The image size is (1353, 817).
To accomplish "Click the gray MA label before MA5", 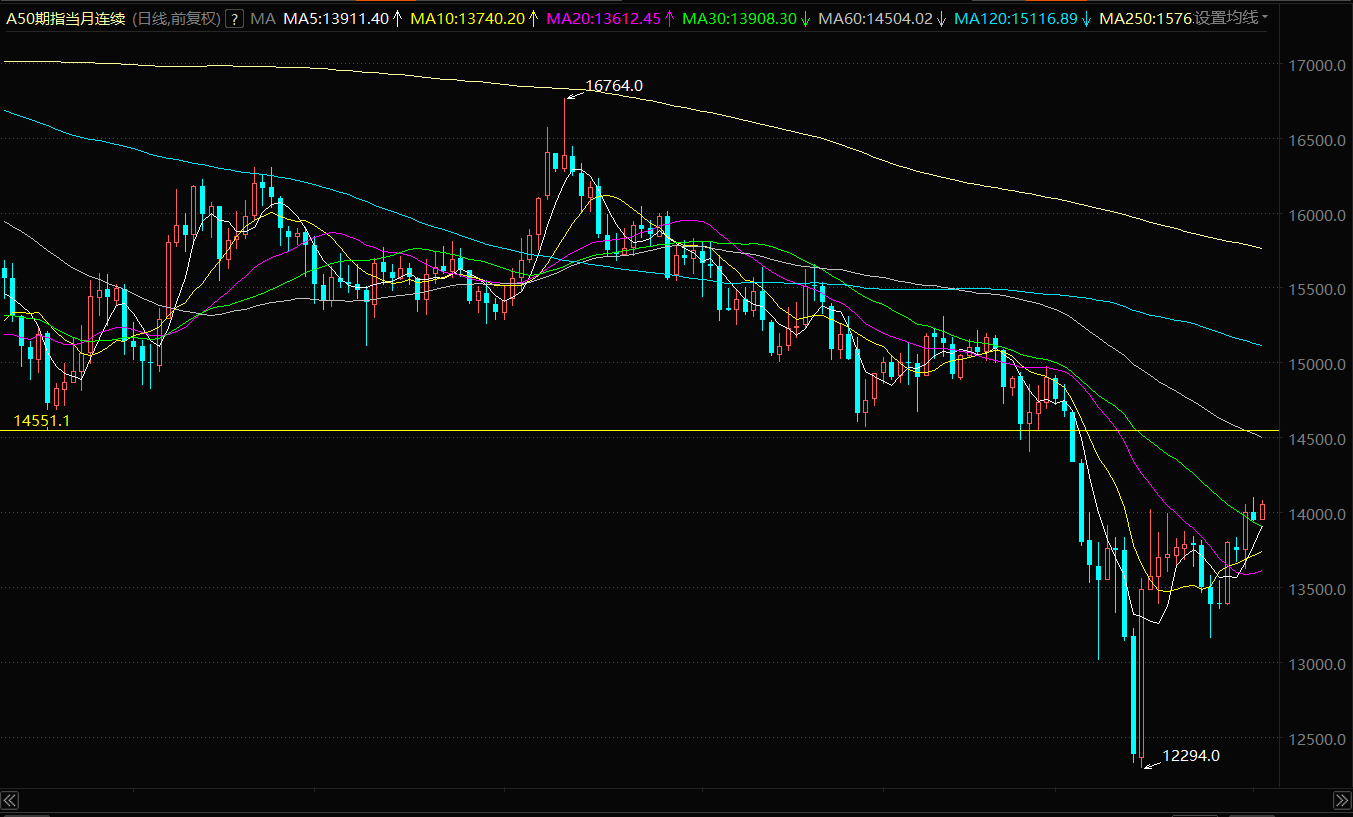I will point(263,18).
